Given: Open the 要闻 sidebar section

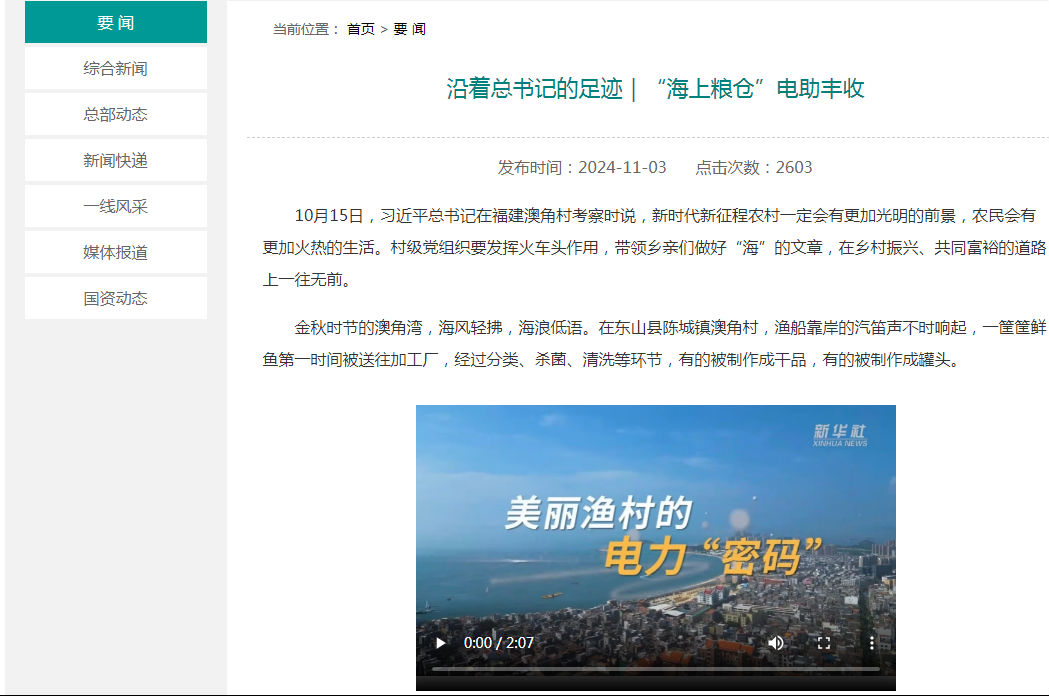Looking at the screenshot, I should click(x=116, y=23).
